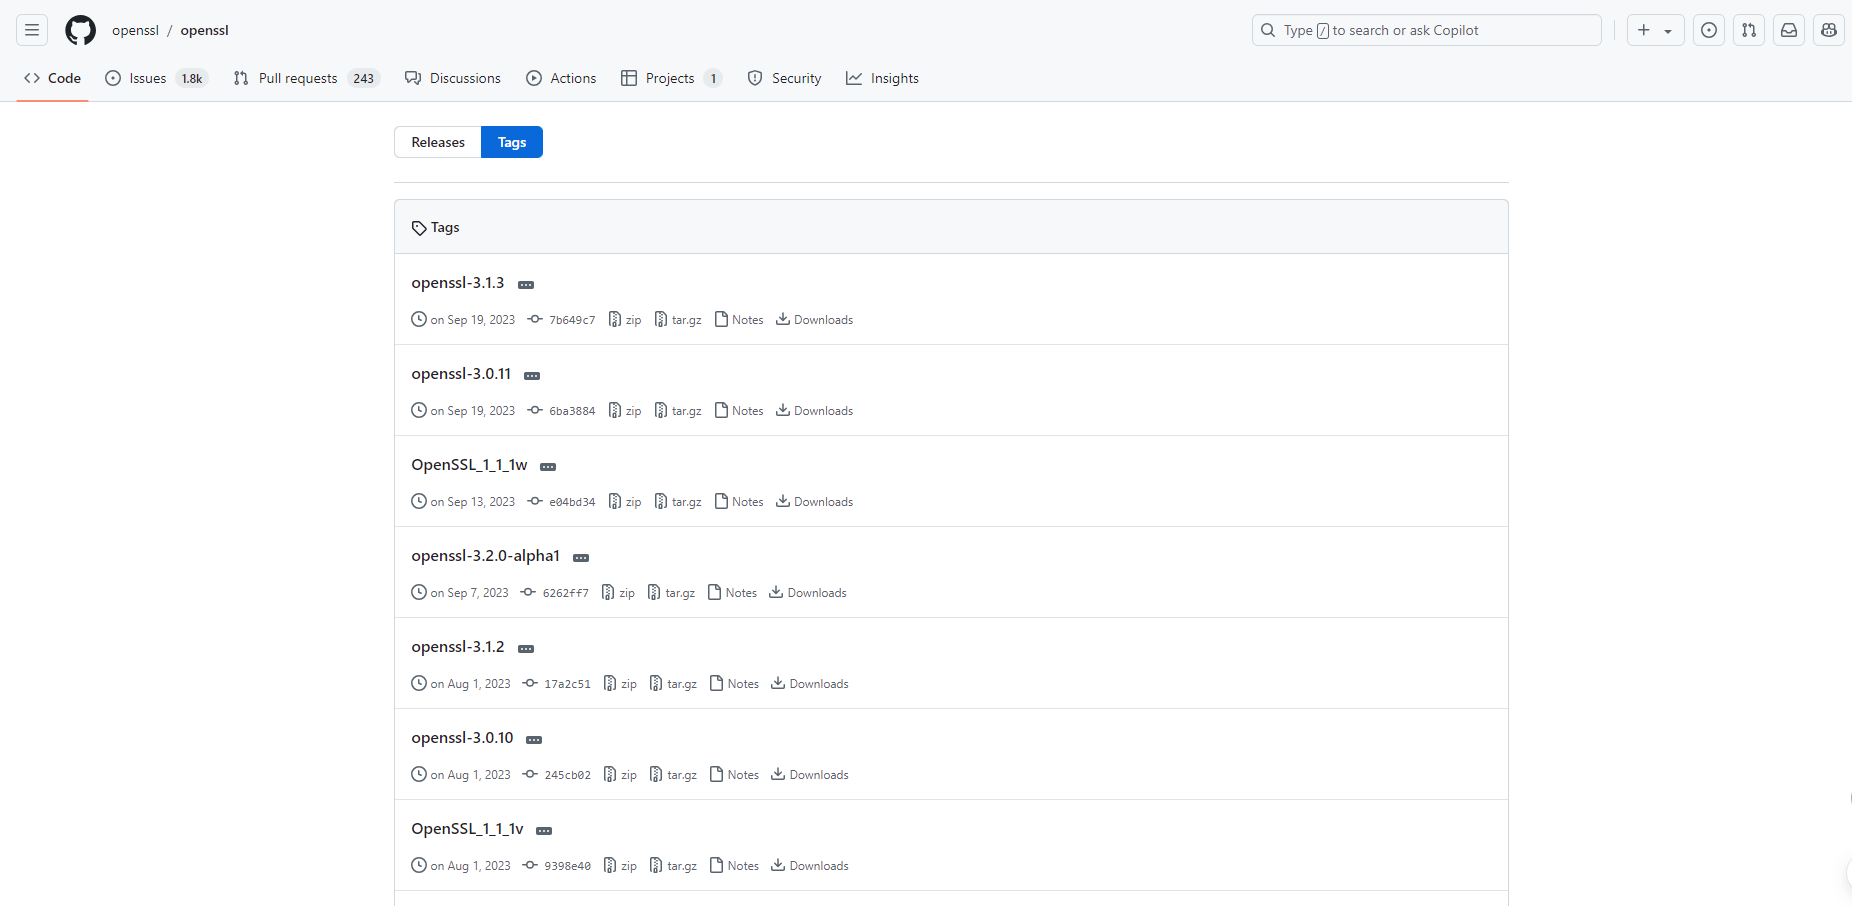Open the hamburger navigation menu
The height and width of the screenshot is (906, 1852).
tap(32, 30)
